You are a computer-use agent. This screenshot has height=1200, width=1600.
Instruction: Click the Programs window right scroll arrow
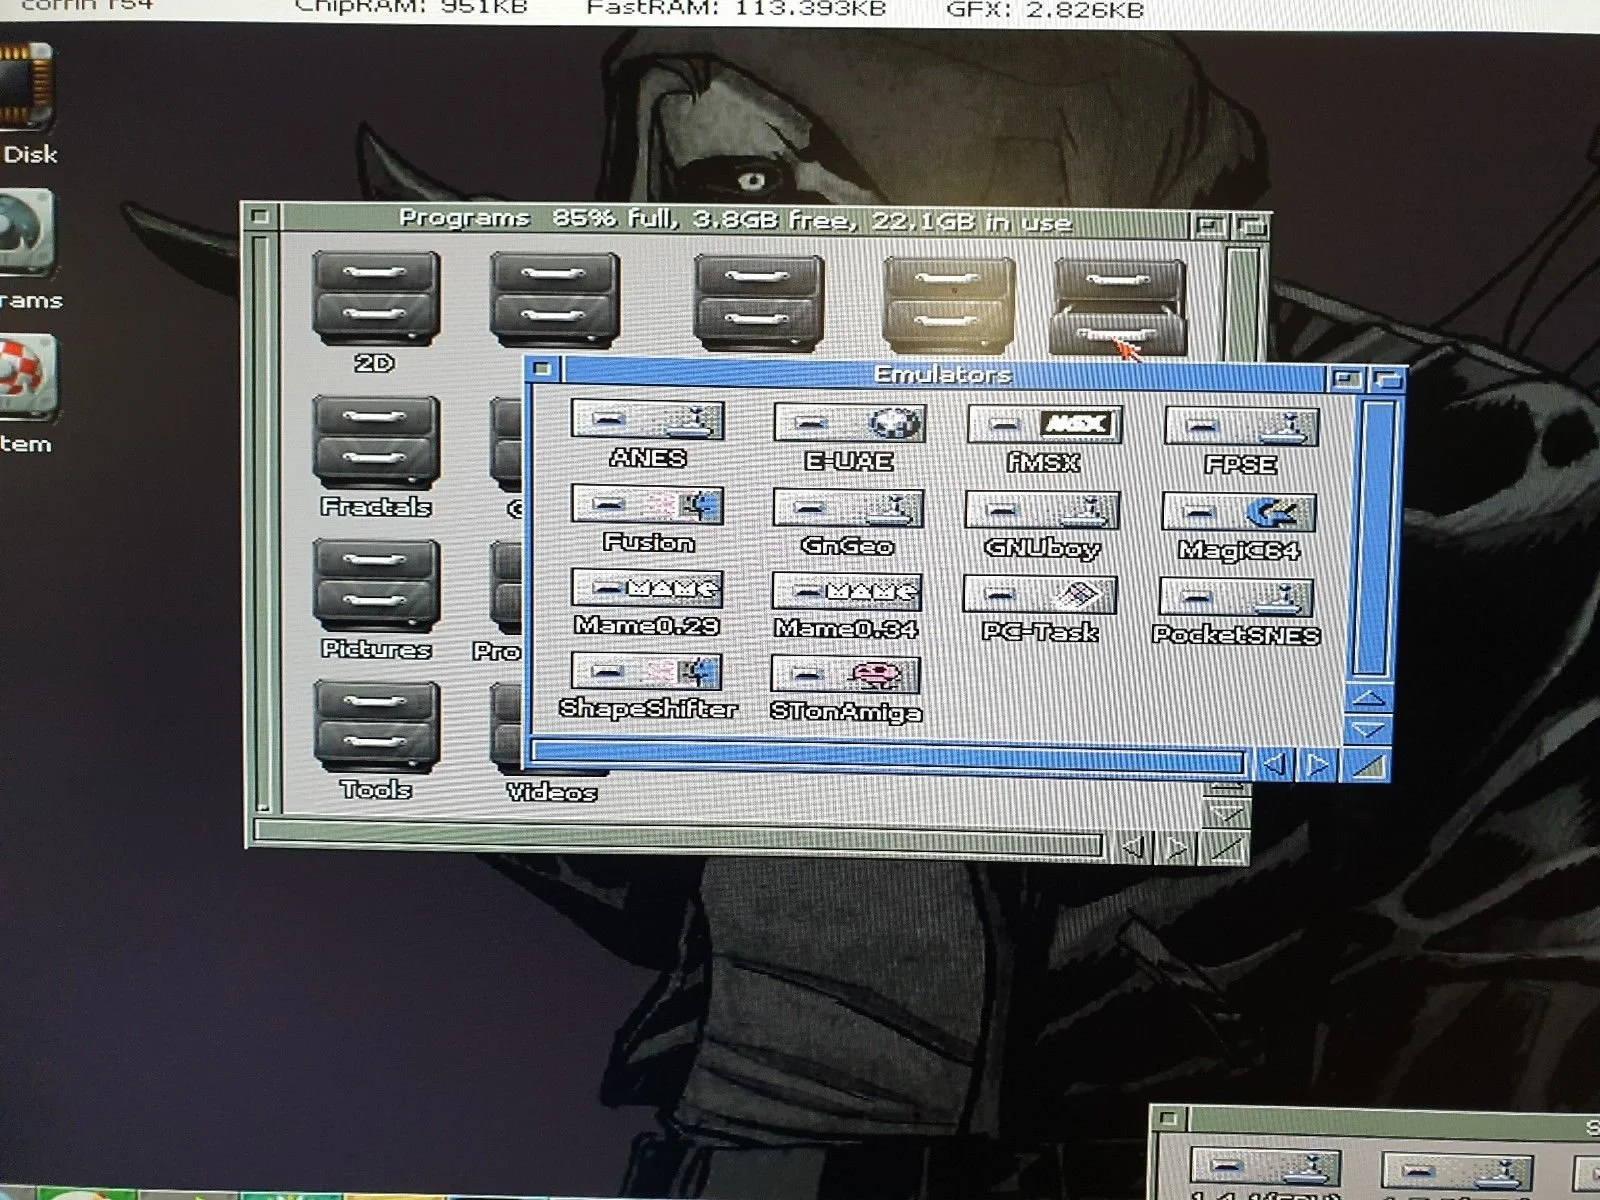click(x=1178, y=850)
